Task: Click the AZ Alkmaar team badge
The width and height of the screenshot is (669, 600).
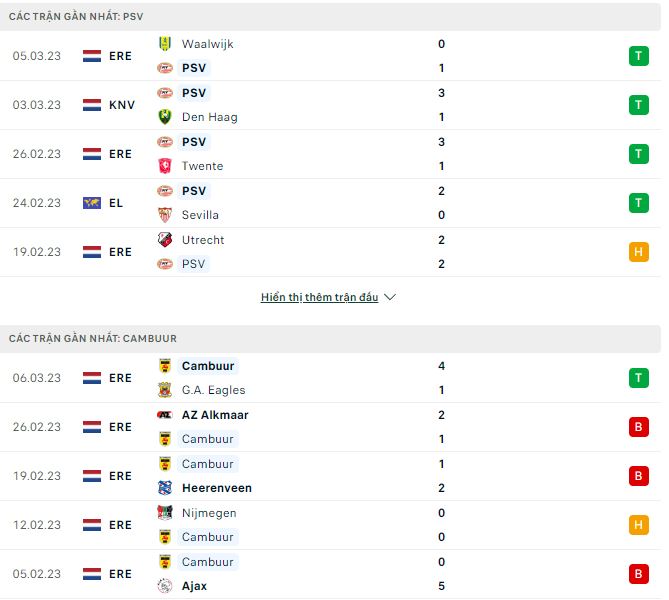Action: [x=165, y=415]
